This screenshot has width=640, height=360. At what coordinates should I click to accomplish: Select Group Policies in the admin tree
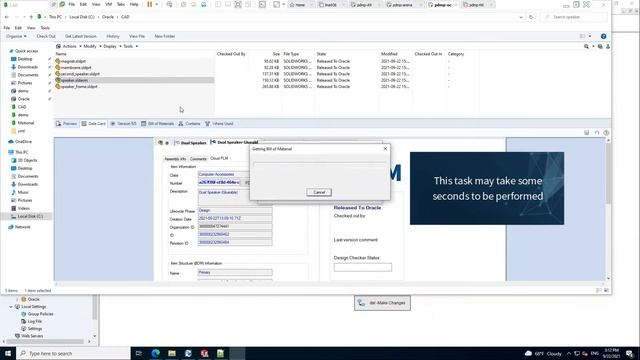40,314
